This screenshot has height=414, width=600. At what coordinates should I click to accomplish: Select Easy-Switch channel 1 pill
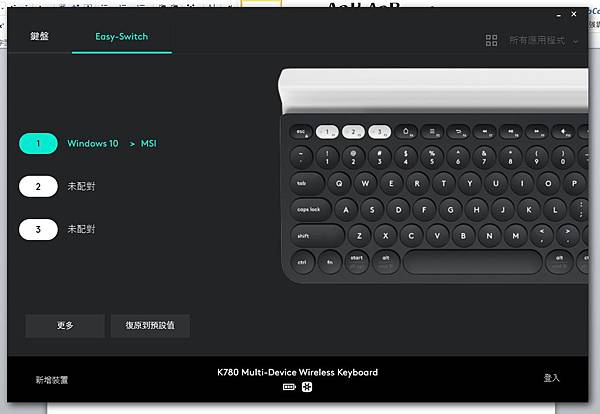(38, 143)
